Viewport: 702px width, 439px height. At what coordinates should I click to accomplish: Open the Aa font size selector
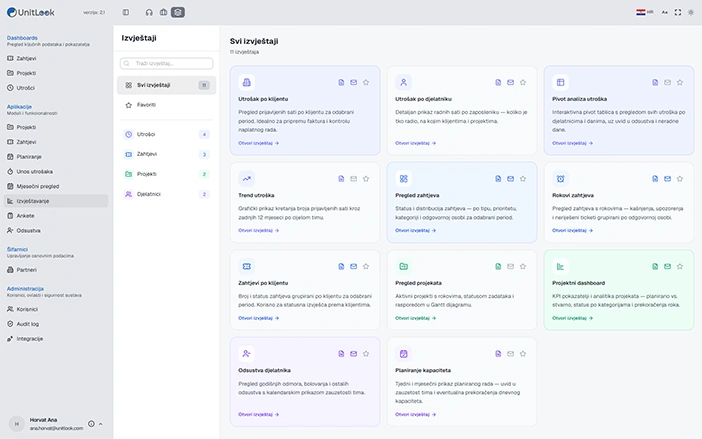[664, 12]
